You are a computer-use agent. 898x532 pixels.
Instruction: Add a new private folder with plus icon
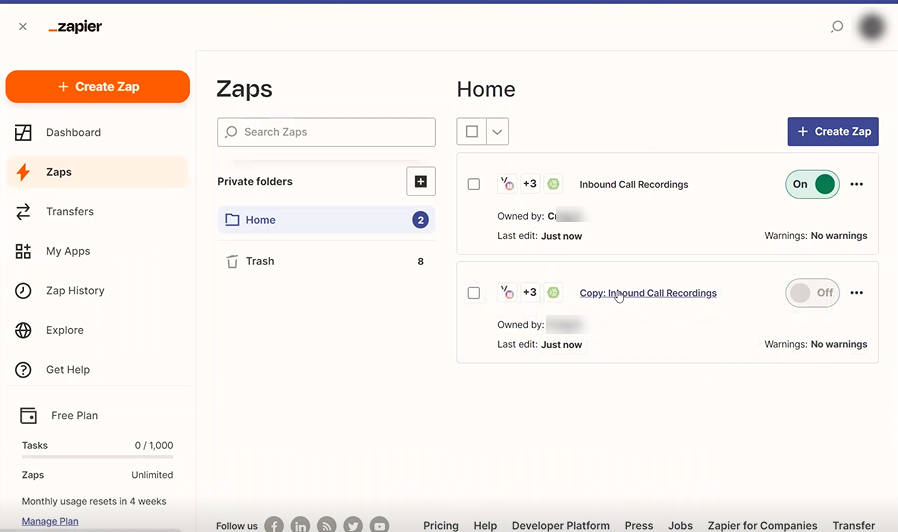(x=420, y=181)
